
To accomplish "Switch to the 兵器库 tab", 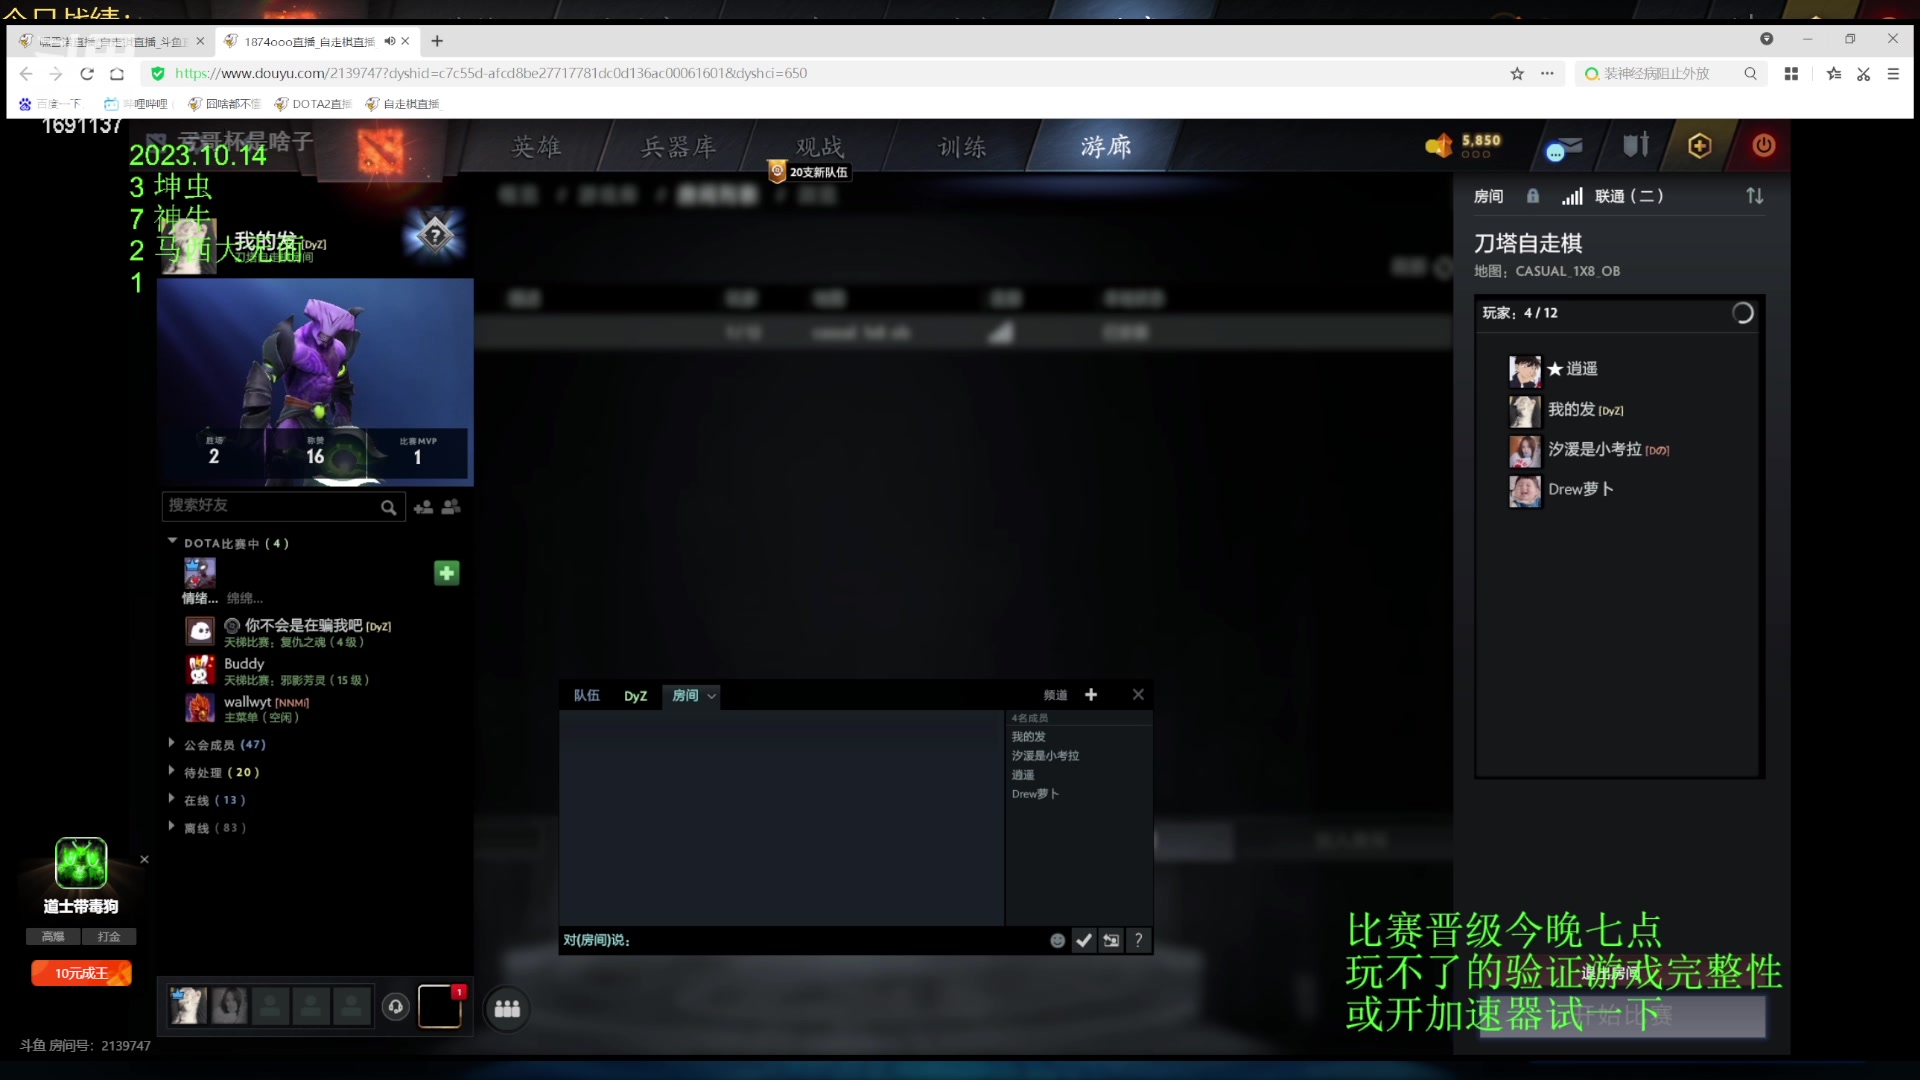I will [x=679, y=147].
